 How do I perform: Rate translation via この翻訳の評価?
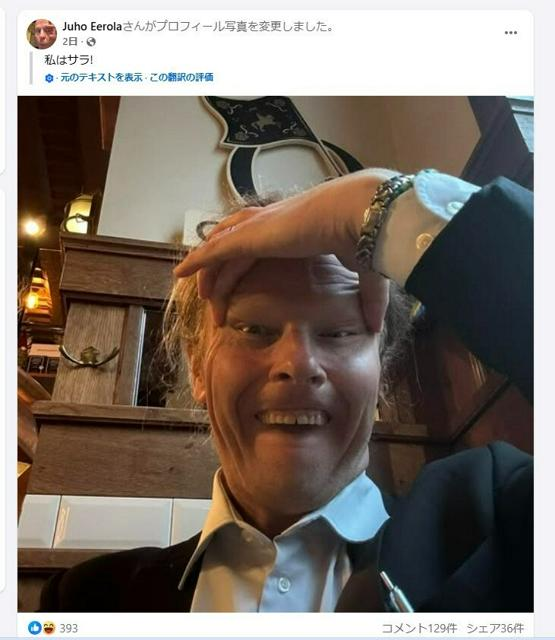[181, 78]
